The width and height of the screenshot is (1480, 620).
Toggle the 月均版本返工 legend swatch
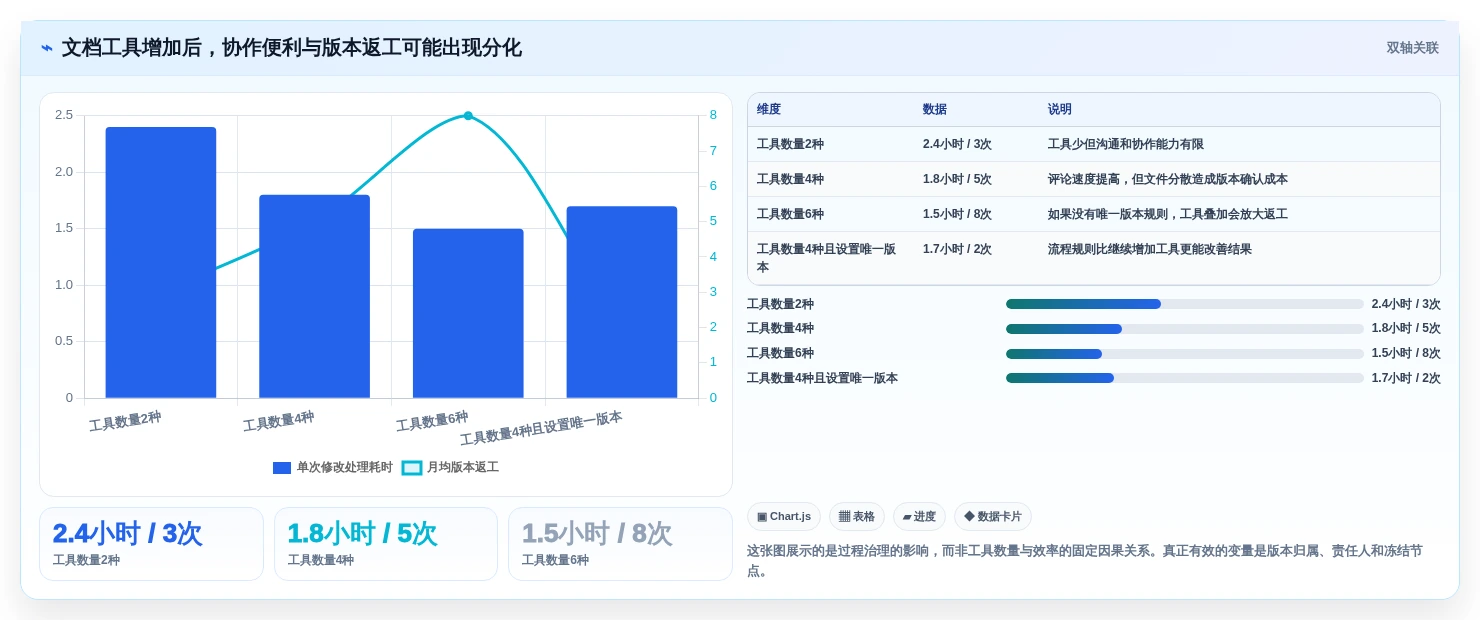(x=412, y=468)
